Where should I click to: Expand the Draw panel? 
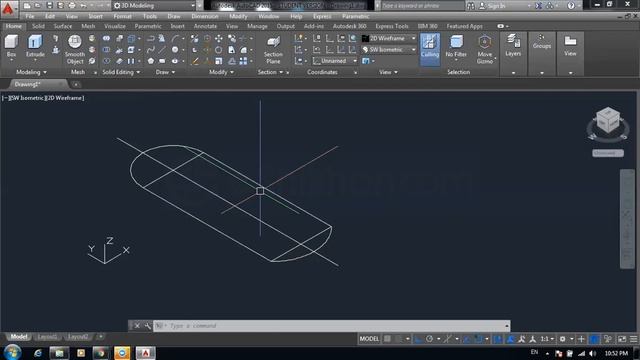165,72
